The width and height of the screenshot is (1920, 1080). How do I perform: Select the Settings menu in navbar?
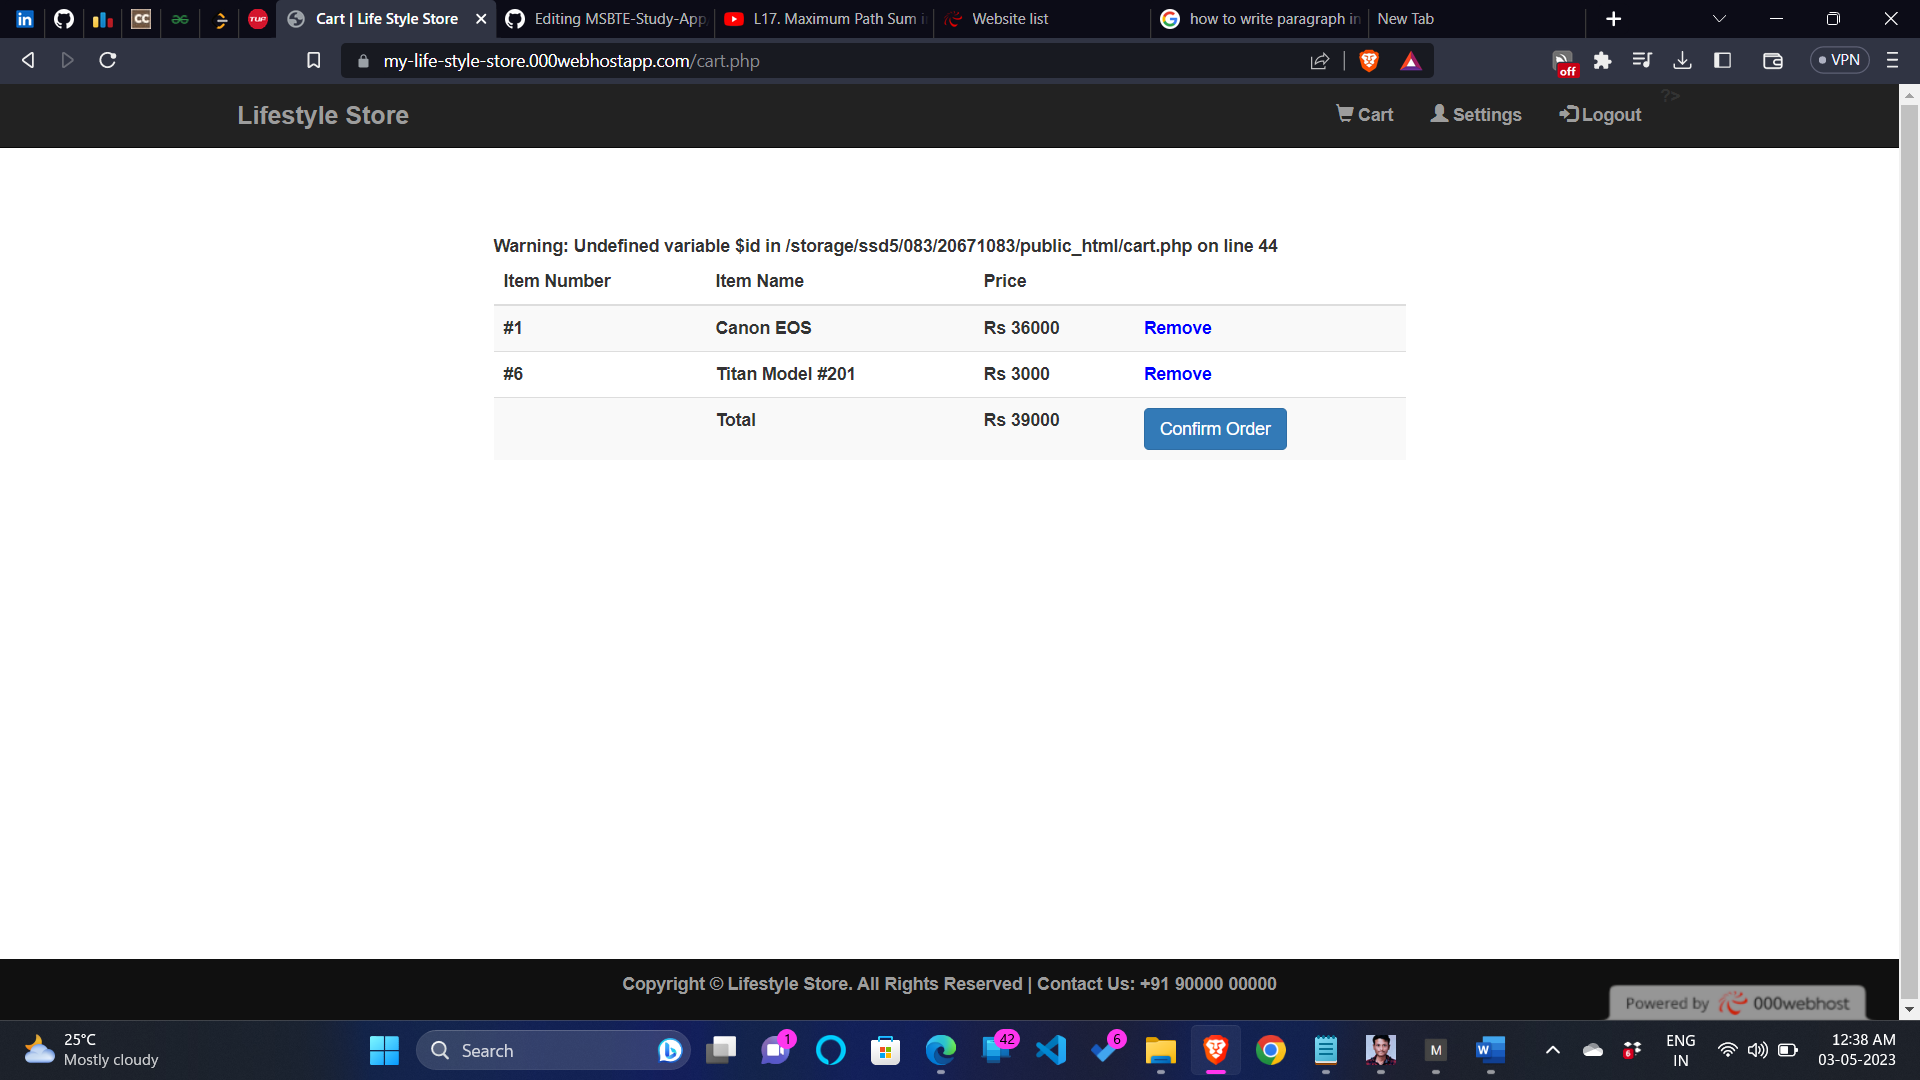click(x=1476, y=114)
